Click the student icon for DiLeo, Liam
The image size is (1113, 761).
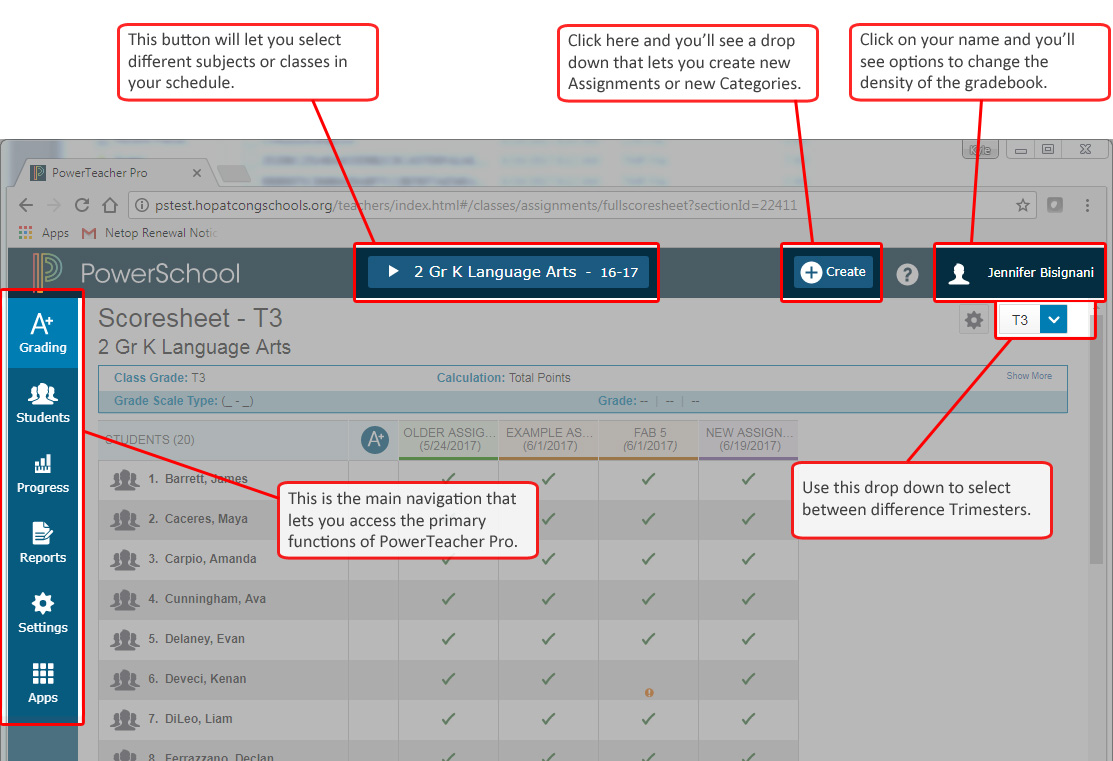point(125,719)
